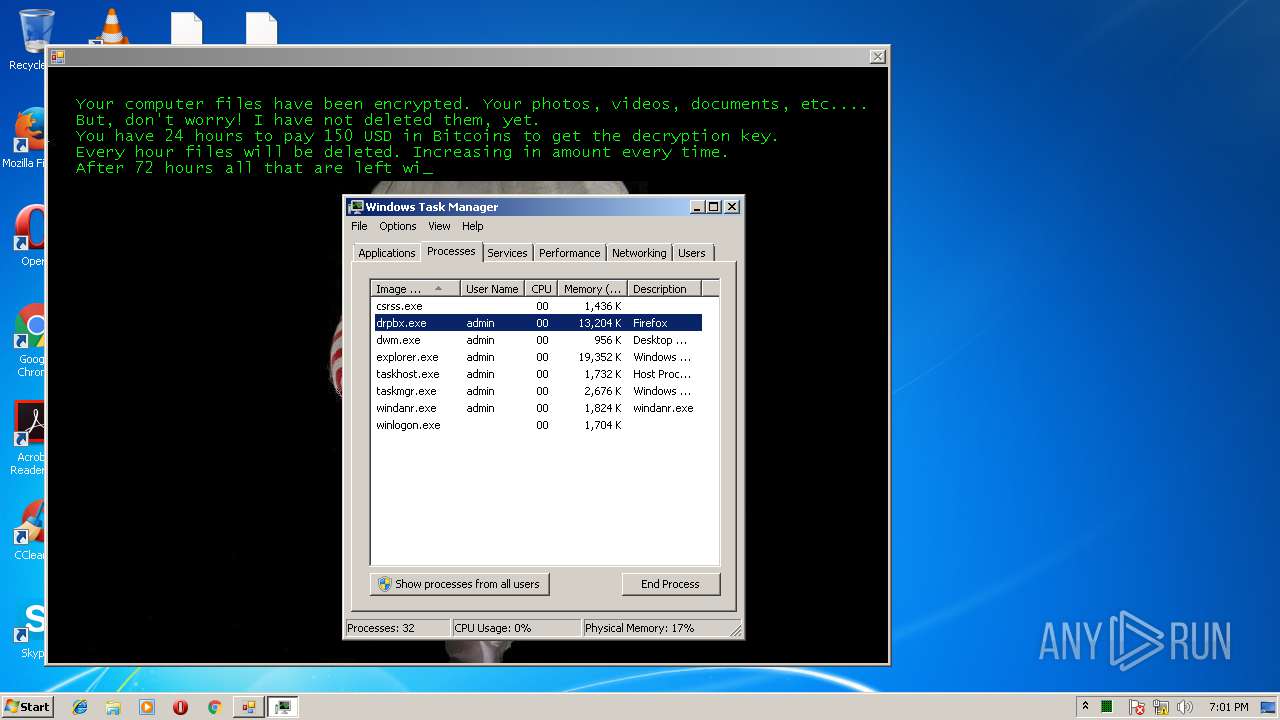Viewport: 1280px width, 720px height.
Task: Maximize the Windows Task Manager
Action: click(x=714, y=207)
